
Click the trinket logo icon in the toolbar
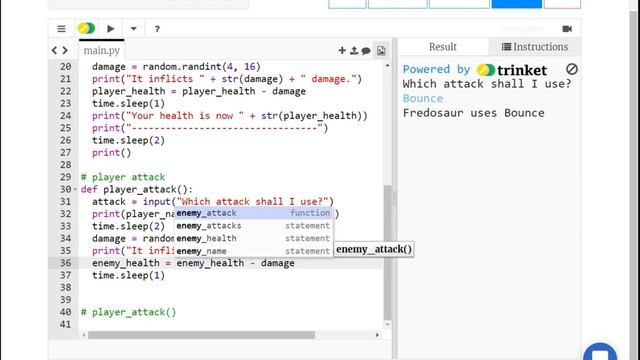tap(86, 29)
